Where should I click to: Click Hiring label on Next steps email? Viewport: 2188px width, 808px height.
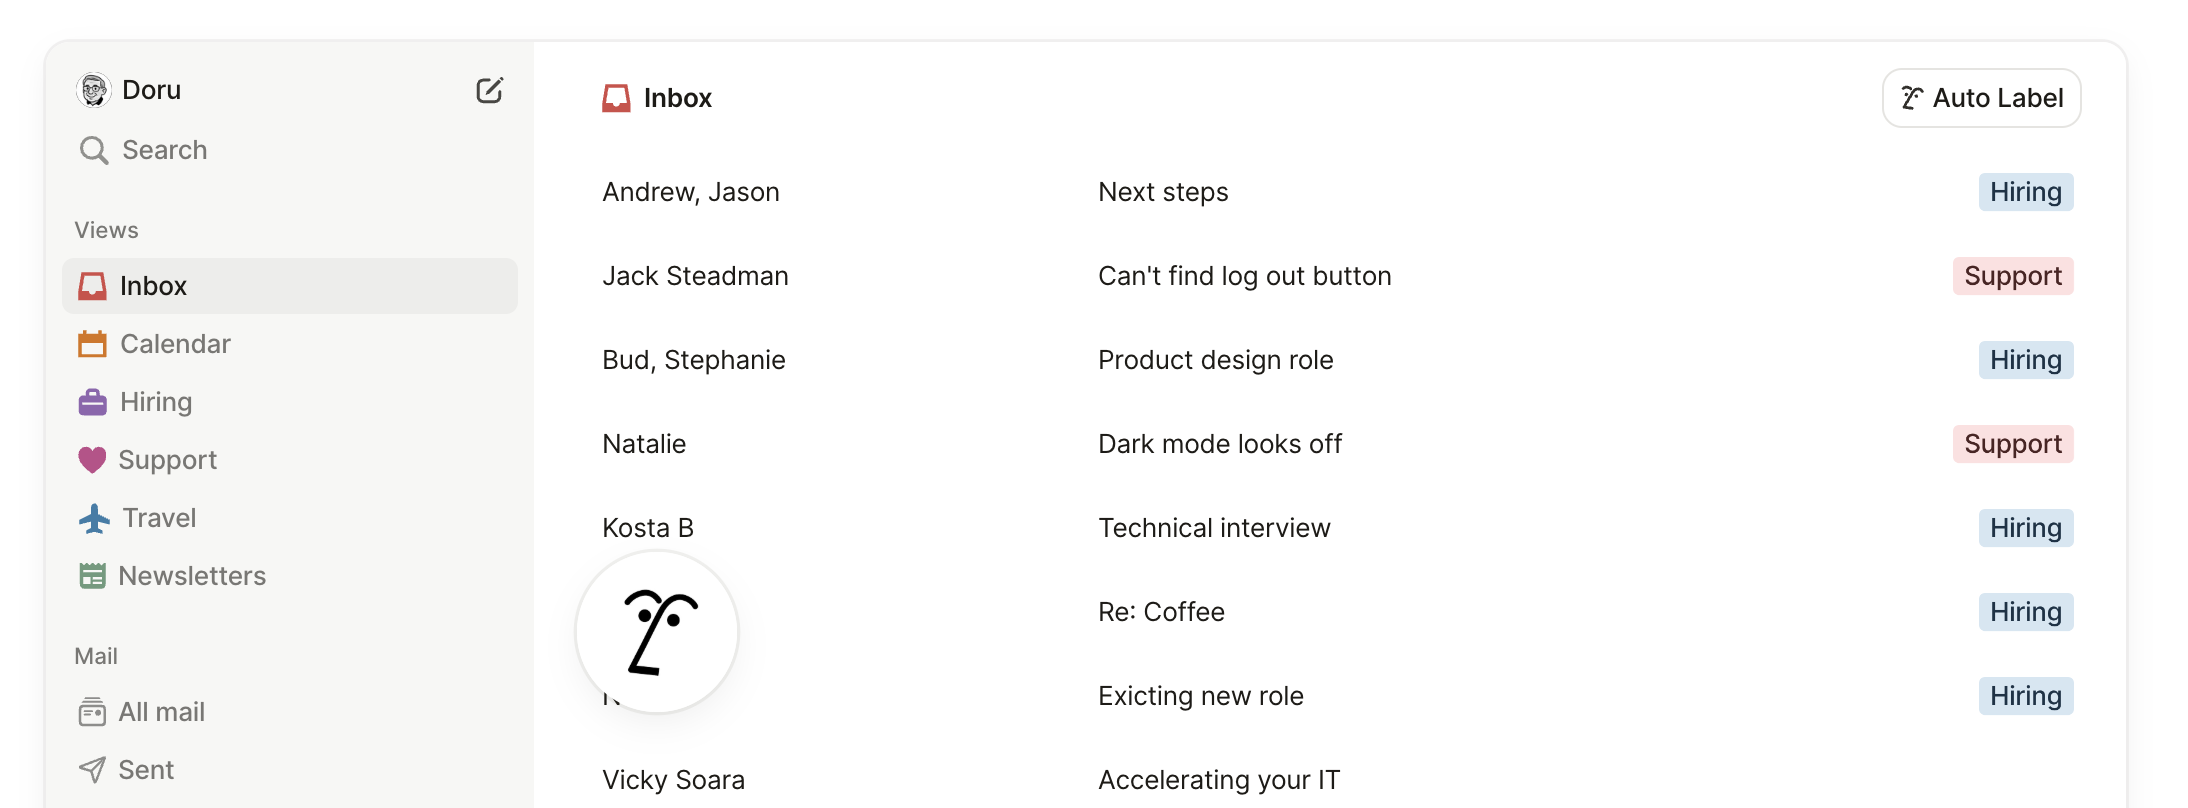pyautogui.click(x=2025, y=192)
